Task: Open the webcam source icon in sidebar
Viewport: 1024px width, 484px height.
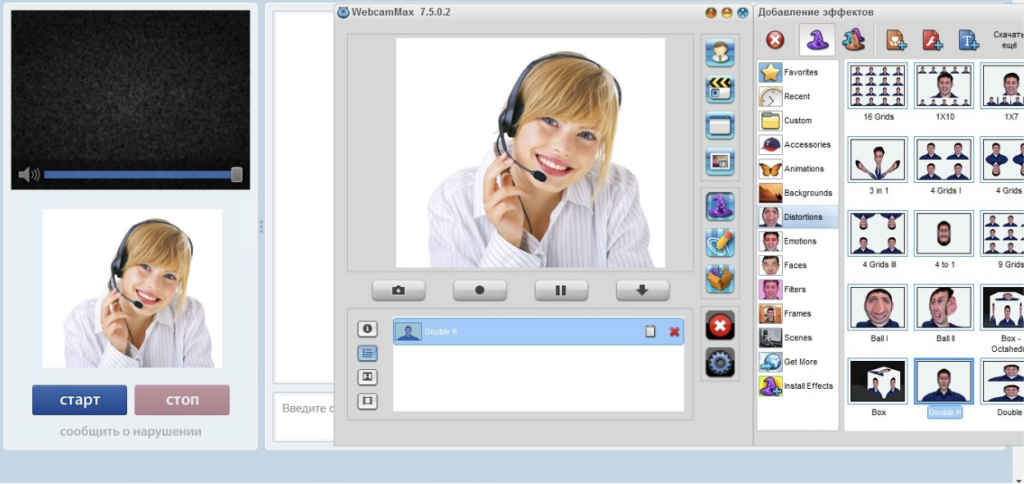Action: click(x=720, y=53)
